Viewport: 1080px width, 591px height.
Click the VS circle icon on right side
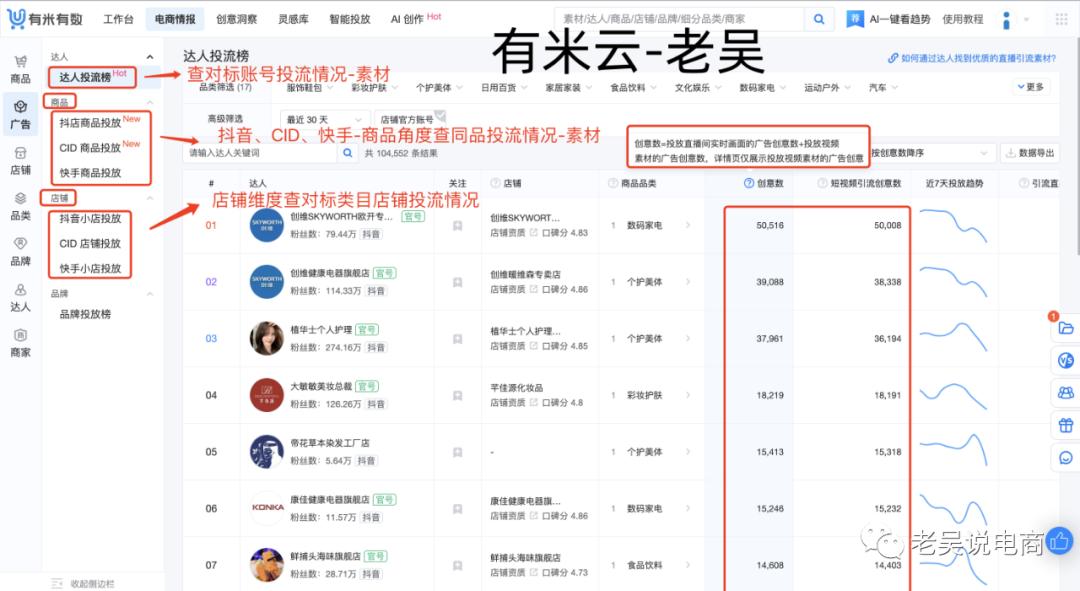point(1064,360)
